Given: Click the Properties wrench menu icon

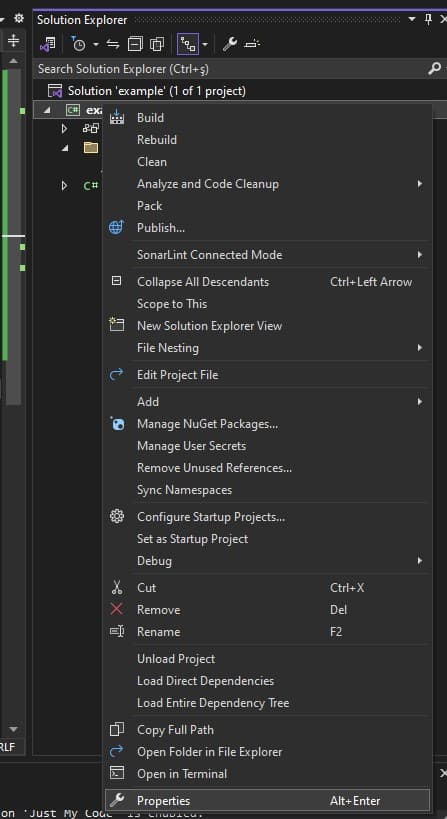Looking at the screenshot, I should [x=117, y=800].
